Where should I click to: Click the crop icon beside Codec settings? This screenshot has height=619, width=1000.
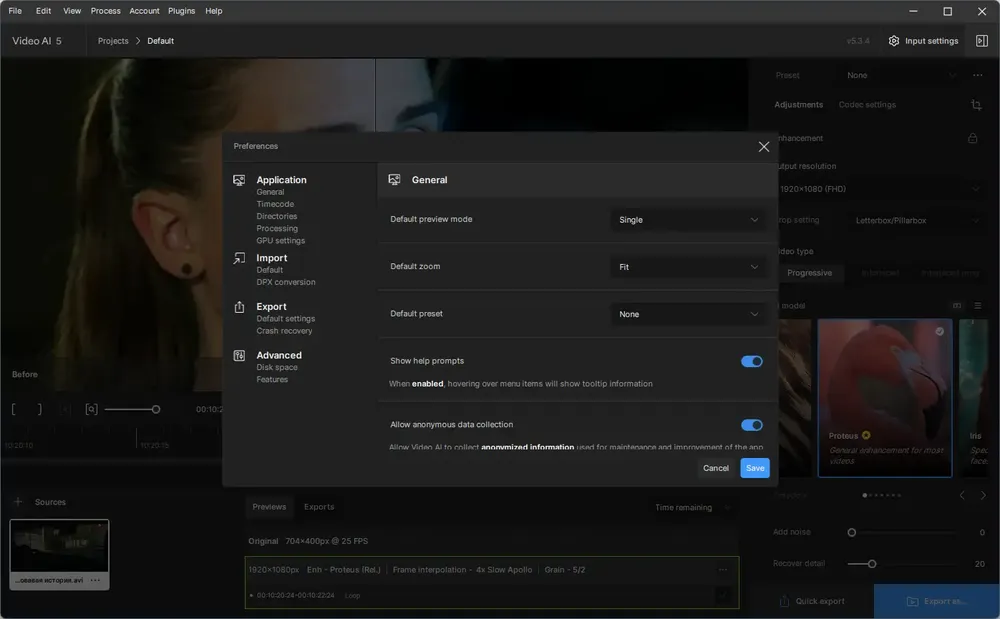[976, 105]
